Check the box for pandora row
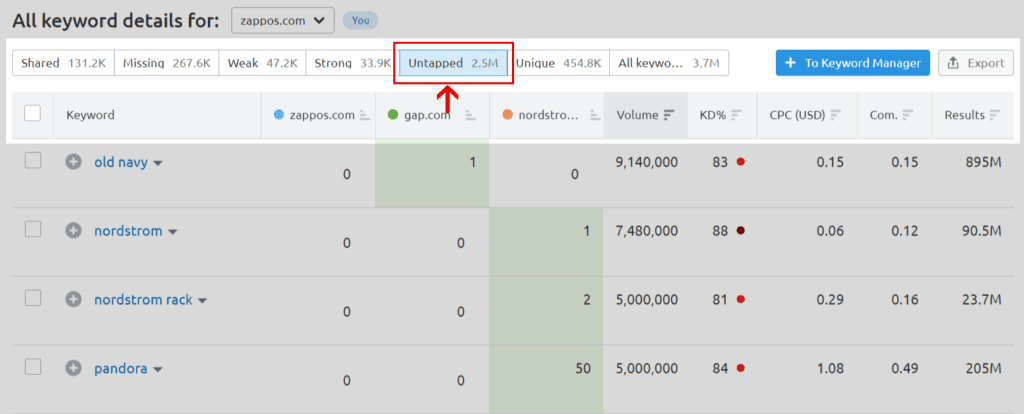 [33, 366]
